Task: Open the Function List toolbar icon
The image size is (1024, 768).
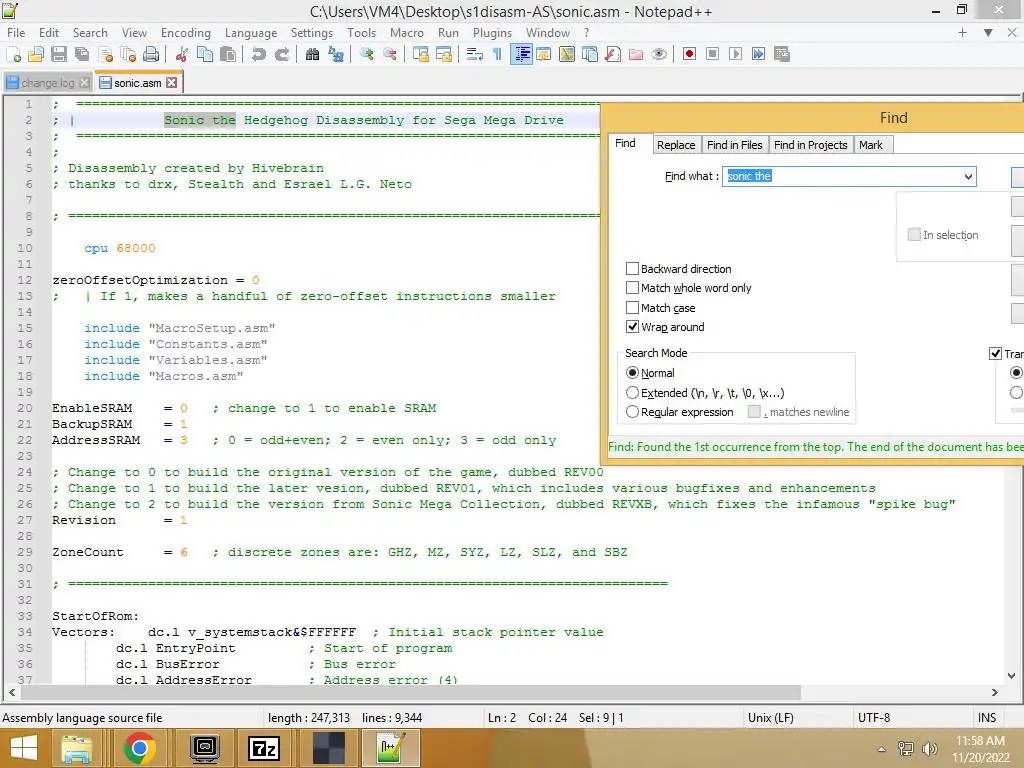Action: [x=613, y=54]
